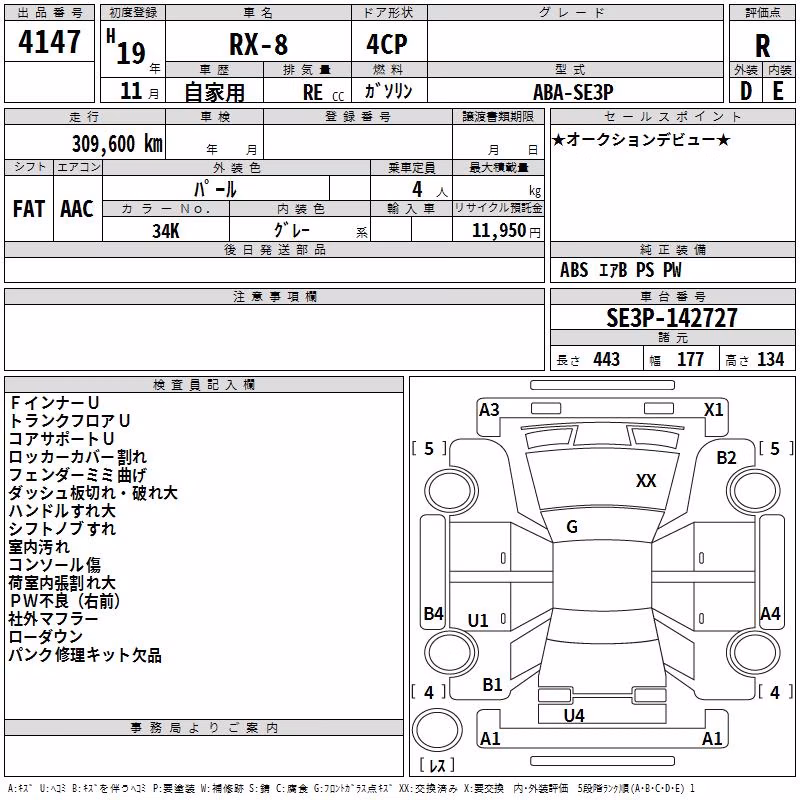
Task: Click damage mark X1 on diagram
Action: pyautogui.click(x=713, y=410)
